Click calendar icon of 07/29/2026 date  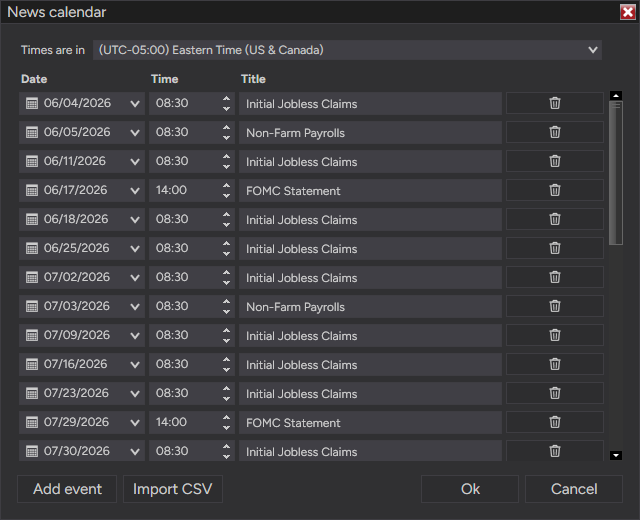coord(32,422)
